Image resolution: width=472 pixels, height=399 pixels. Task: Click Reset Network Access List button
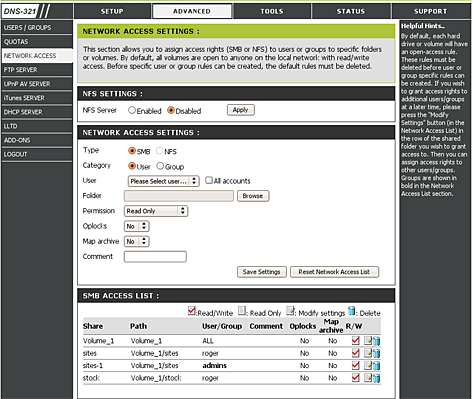pos(334,272)
